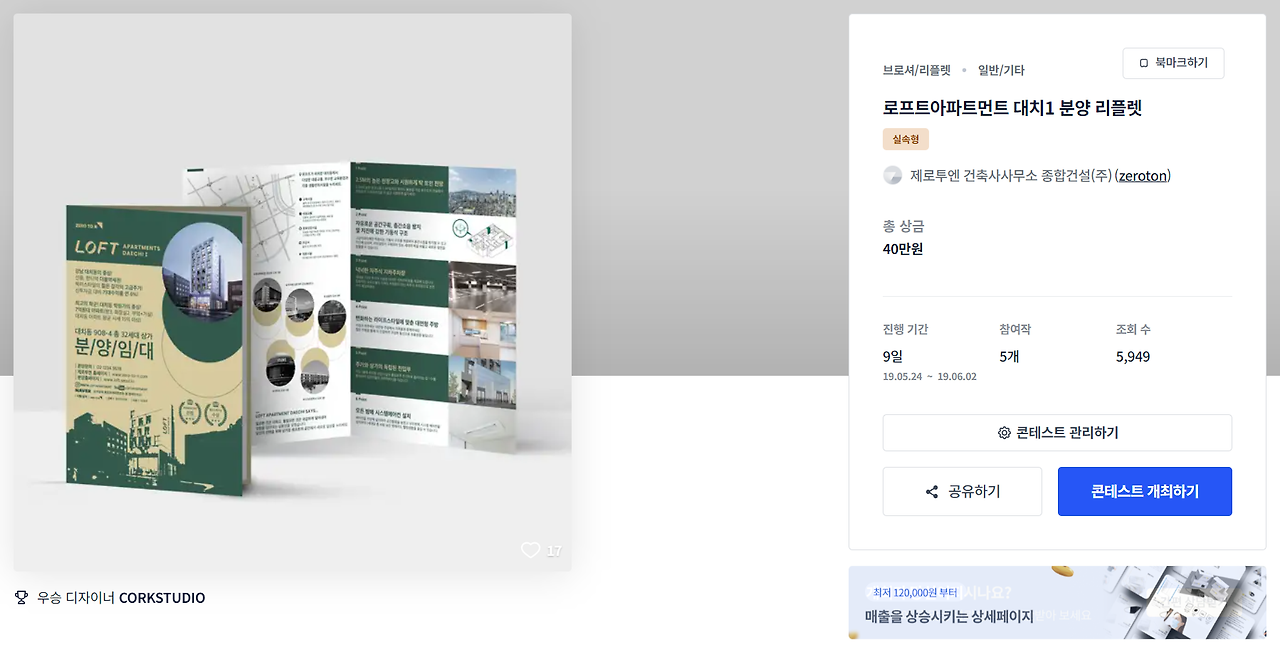Click the company avatar beside 제로투엔 건축사사무소
Screen dimensions: 1280x647
point(893,176)
